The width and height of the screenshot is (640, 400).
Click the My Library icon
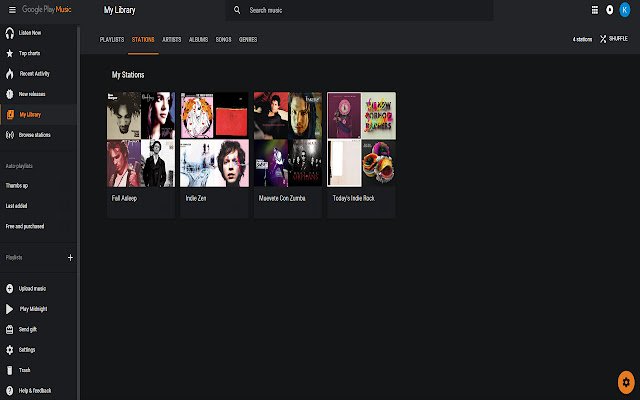tap(10, 115)
